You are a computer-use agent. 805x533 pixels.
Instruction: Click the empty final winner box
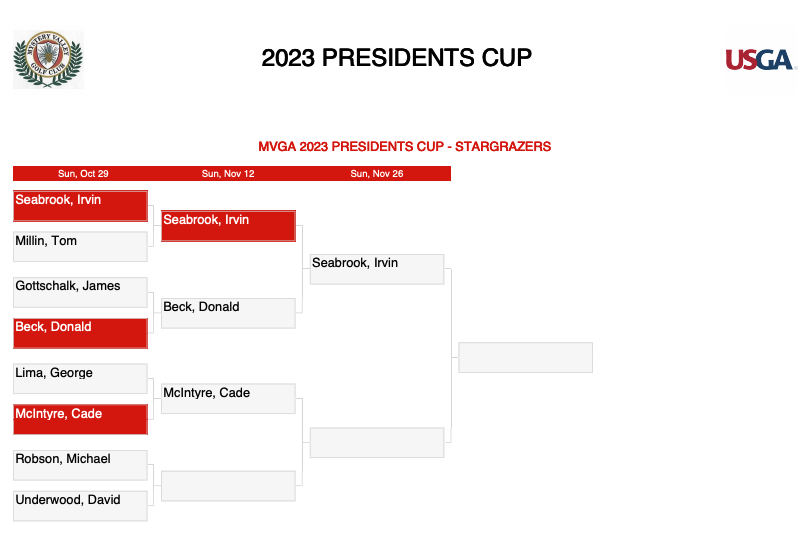[525, 357]
